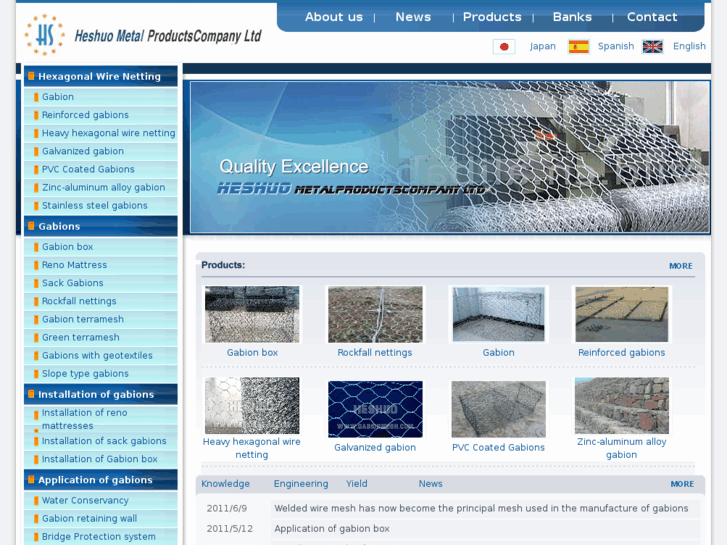The height and width of the screenshot is (545, 727).
Task: Select Green terramesh sidebar item
Action: click(81, 337)
